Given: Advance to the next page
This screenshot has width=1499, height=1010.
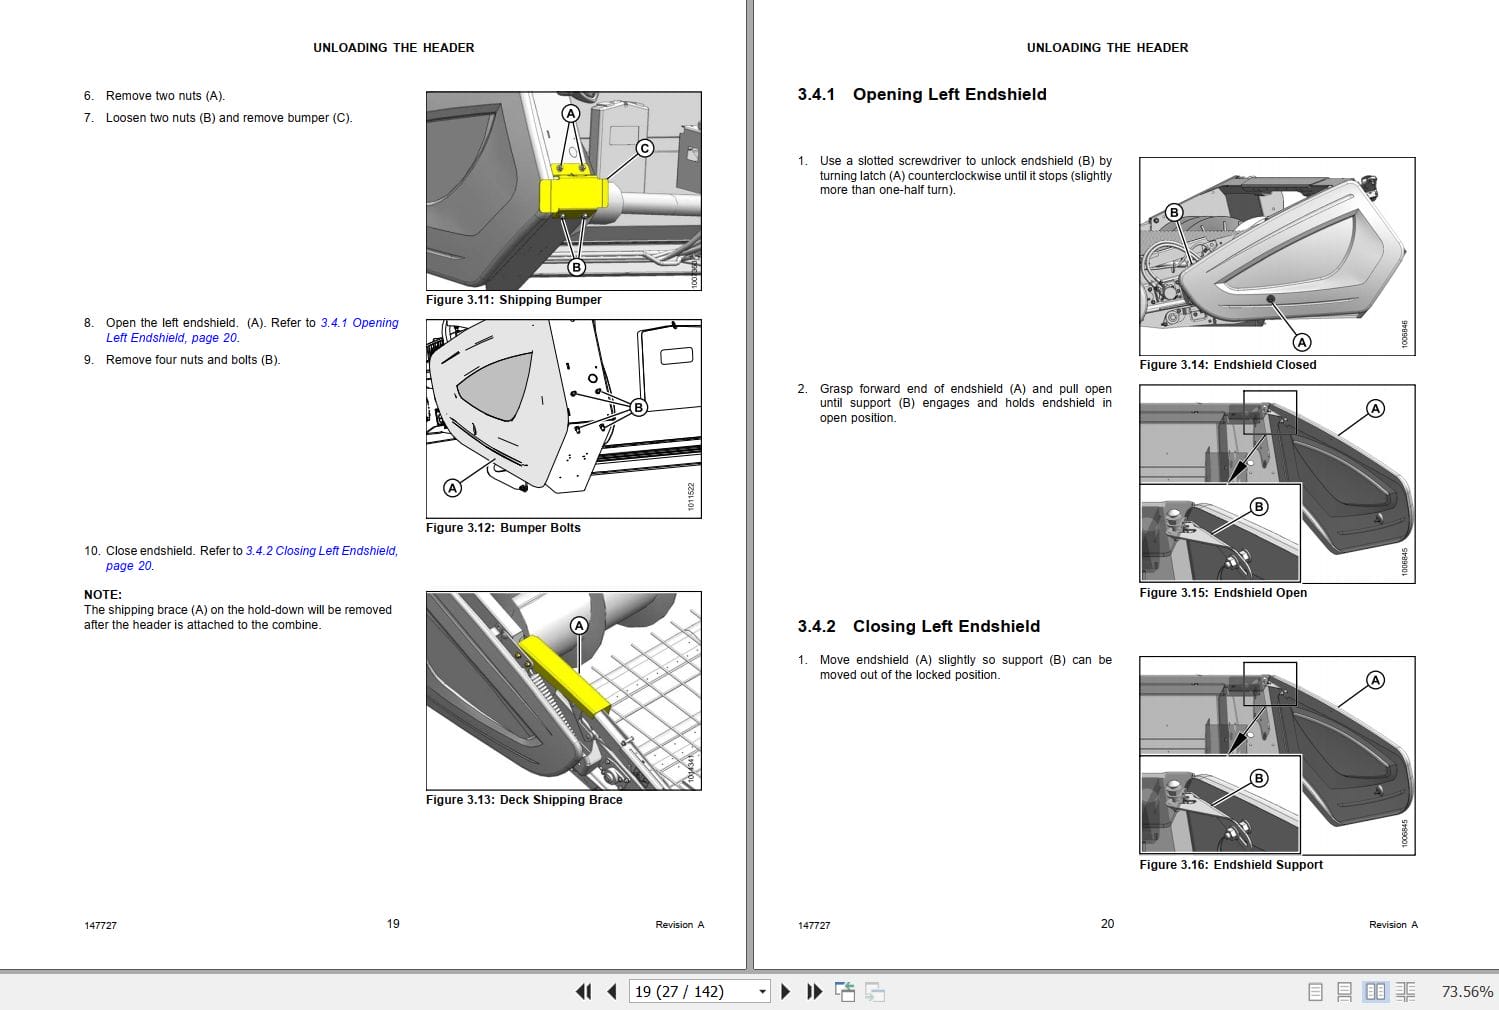Looking at the screenshot, I should tap(784, 991).
